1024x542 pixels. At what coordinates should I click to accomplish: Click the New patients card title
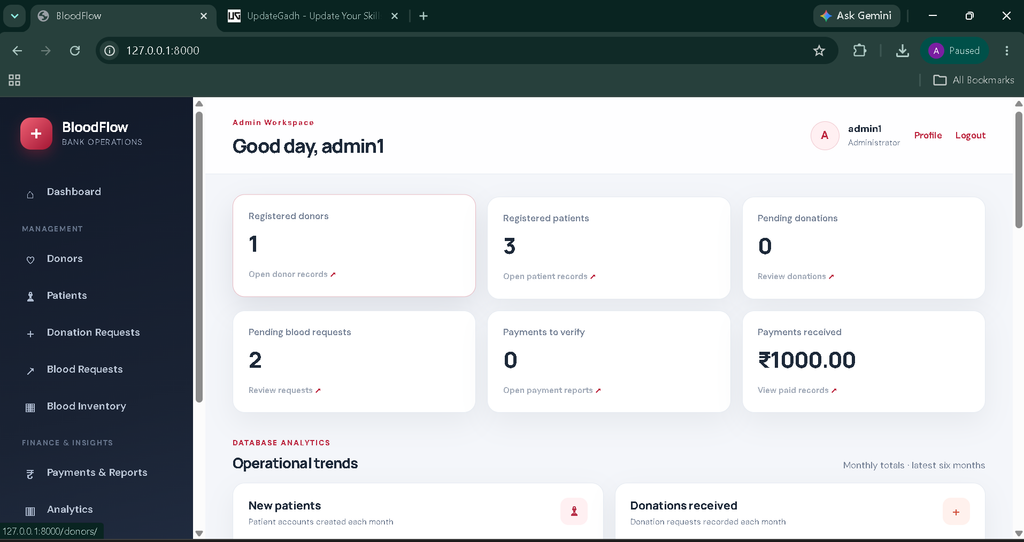click(x=285, y=505)
